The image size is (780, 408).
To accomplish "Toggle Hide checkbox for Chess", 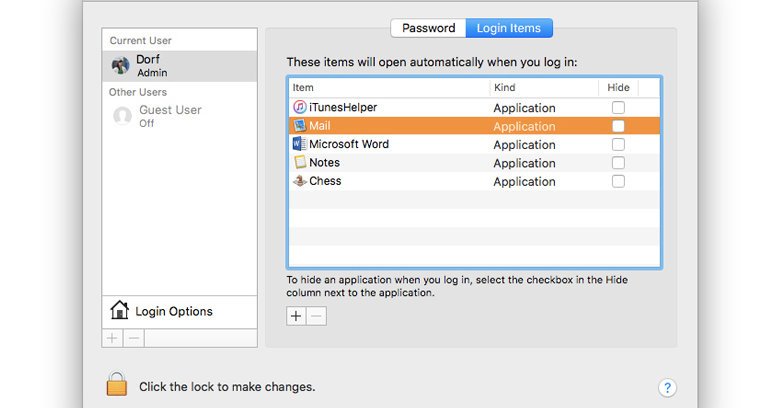I will point(618,181).
